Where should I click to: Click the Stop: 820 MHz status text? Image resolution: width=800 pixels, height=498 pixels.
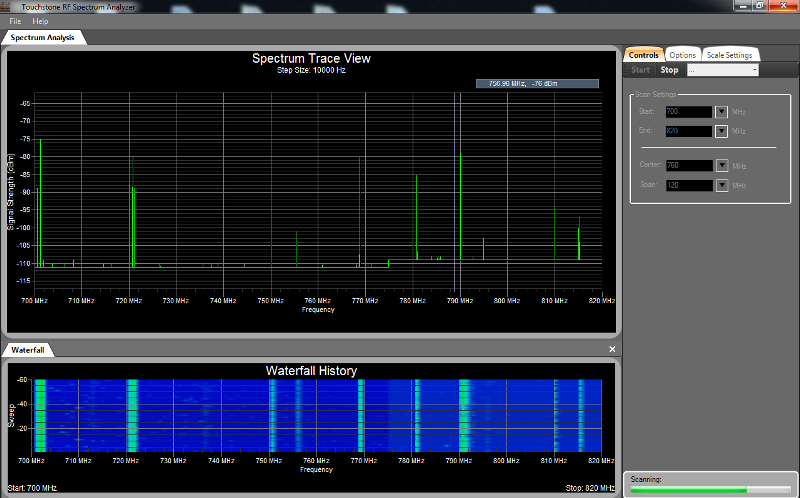point(590,488)
